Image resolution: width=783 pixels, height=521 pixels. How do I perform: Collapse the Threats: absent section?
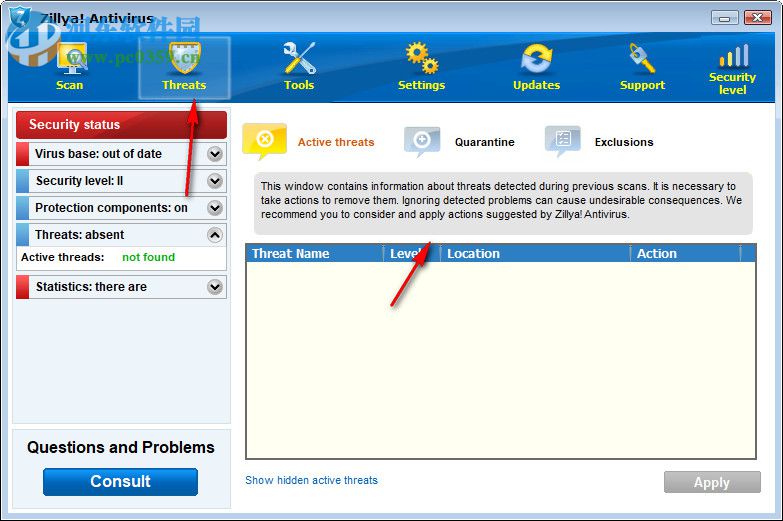tap(215, 235)
